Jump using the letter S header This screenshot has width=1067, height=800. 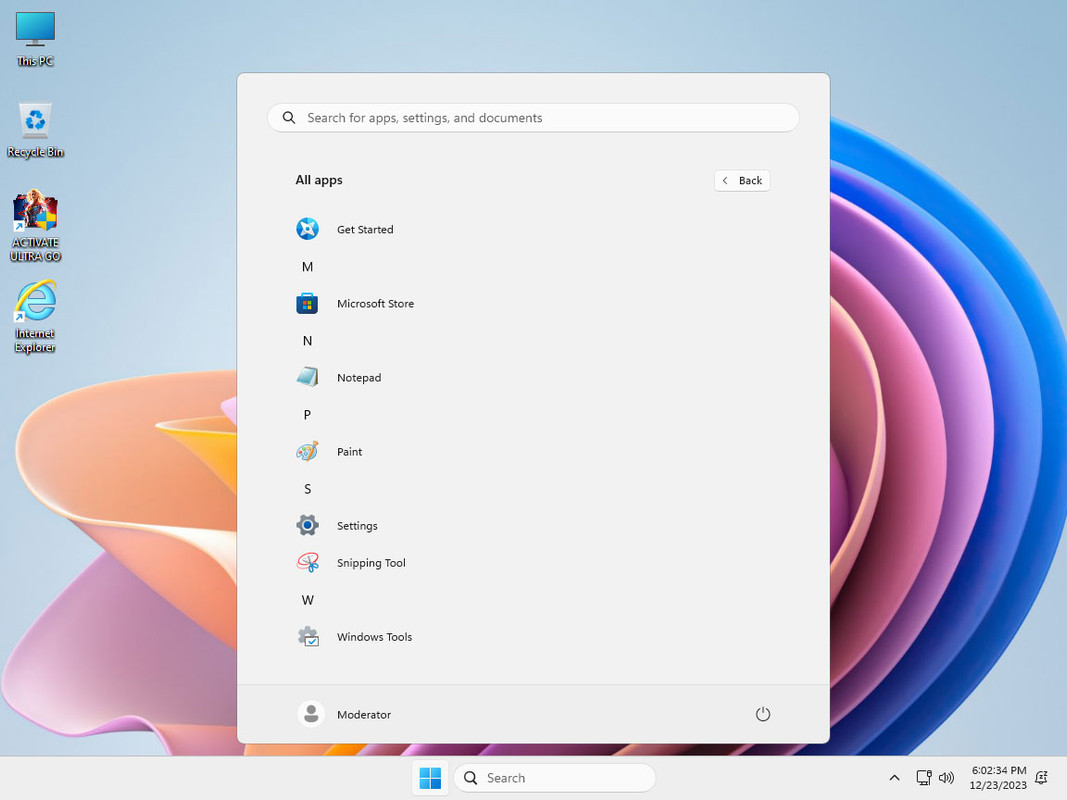point(308,488)
